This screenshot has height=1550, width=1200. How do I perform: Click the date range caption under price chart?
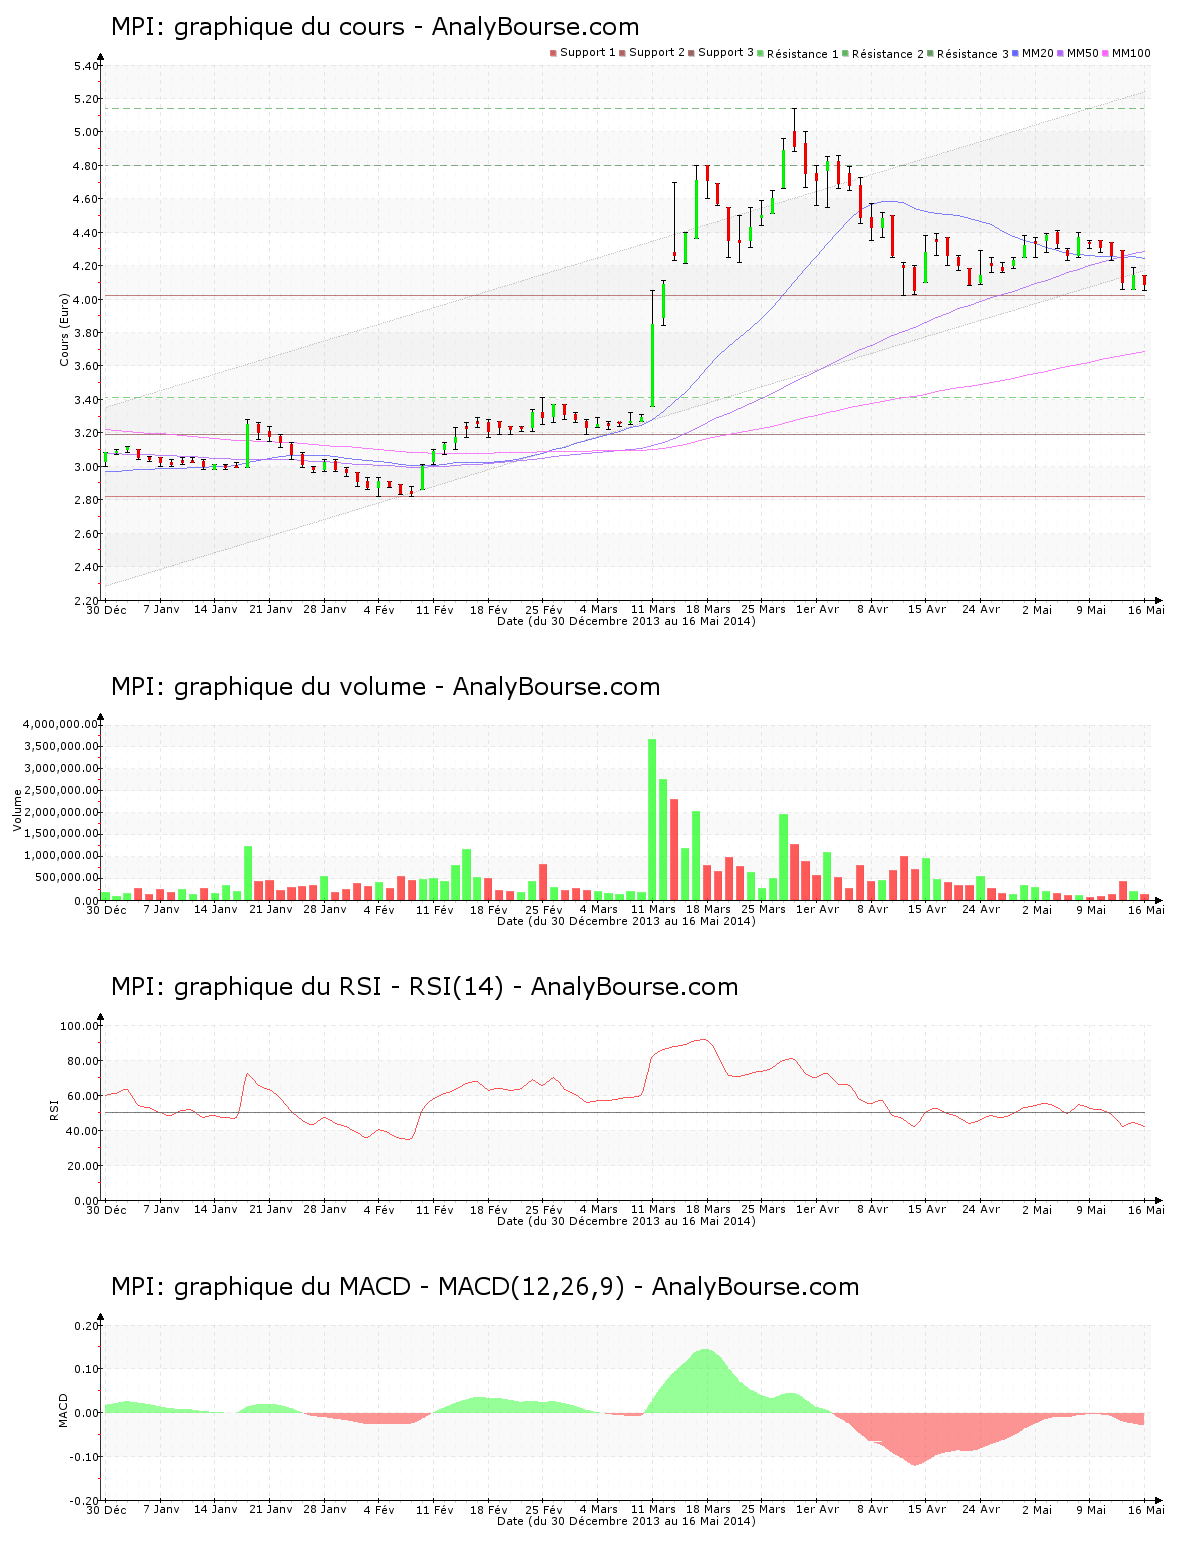pyautogui.click(x=626, y=621)
